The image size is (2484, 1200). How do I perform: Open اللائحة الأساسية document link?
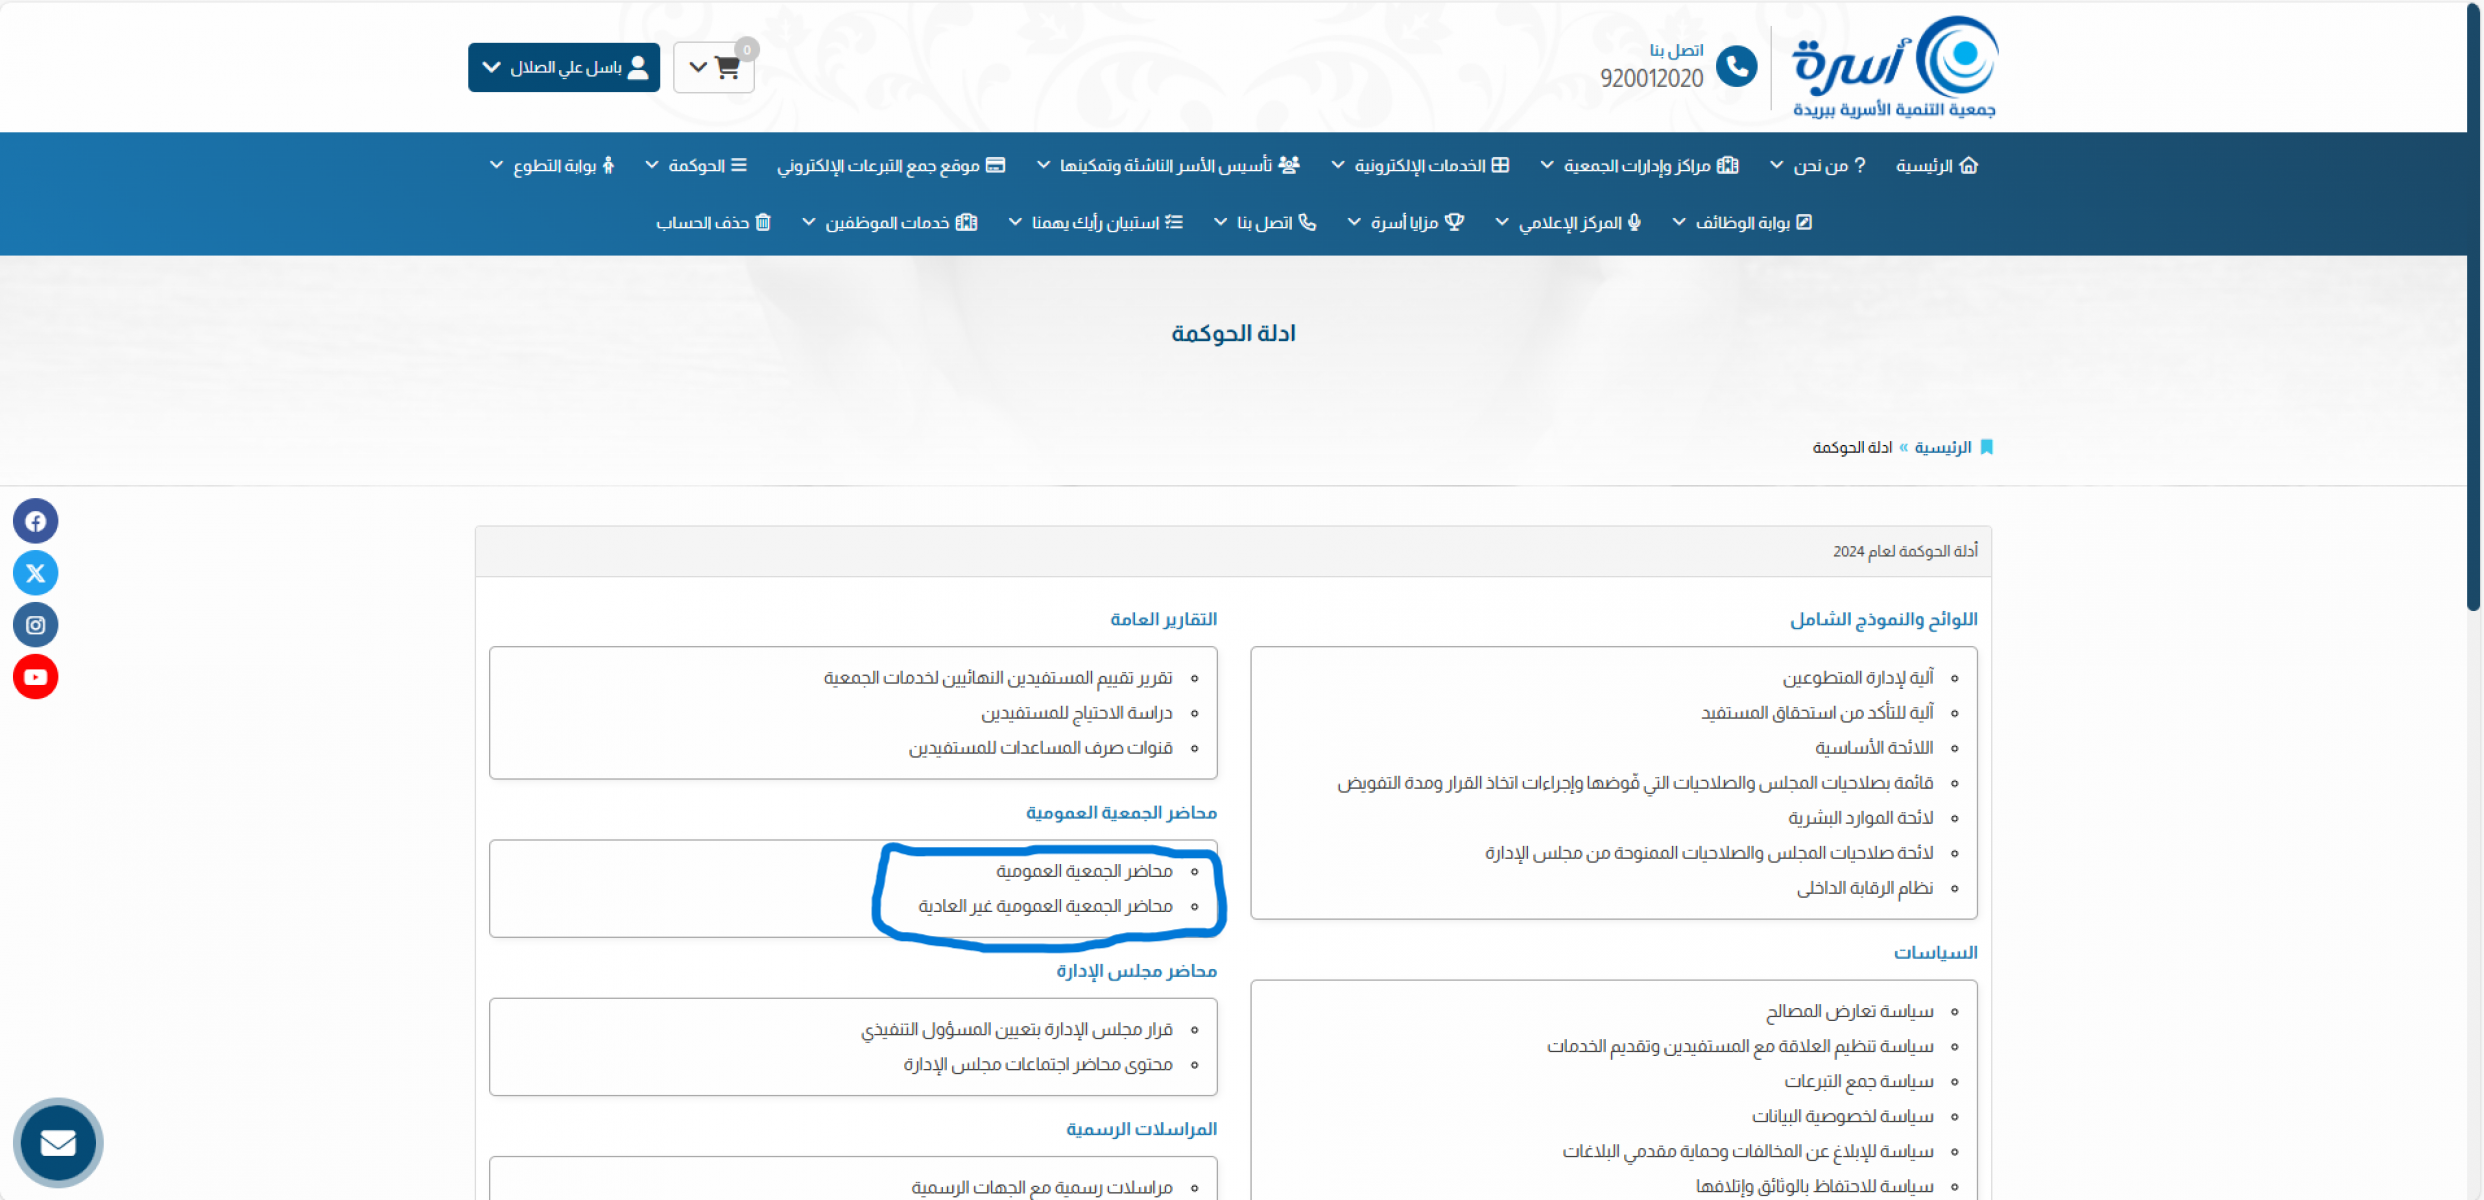1874,748
